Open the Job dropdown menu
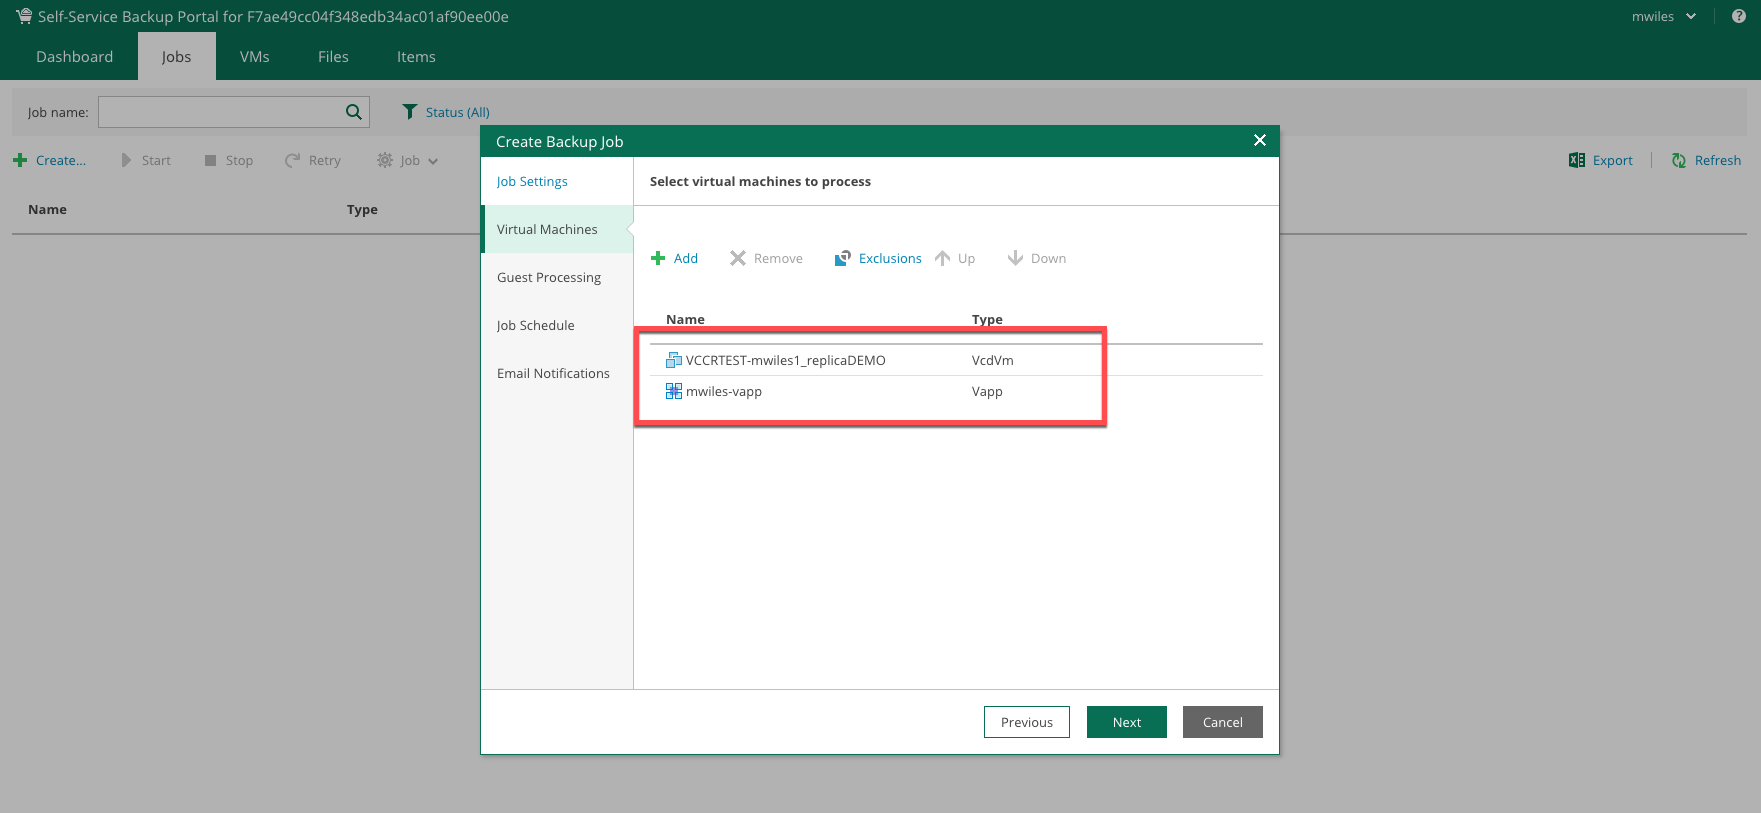Image resolution: width=1761 pixels, height=813 pixels. tap(408, 160)
